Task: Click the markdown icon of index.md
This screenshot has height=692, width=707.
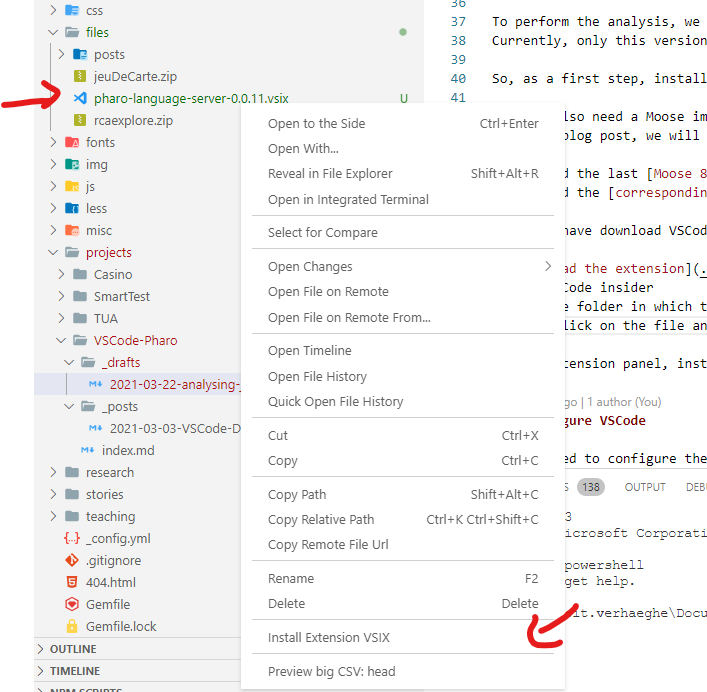Action: (x=87, y=450)
